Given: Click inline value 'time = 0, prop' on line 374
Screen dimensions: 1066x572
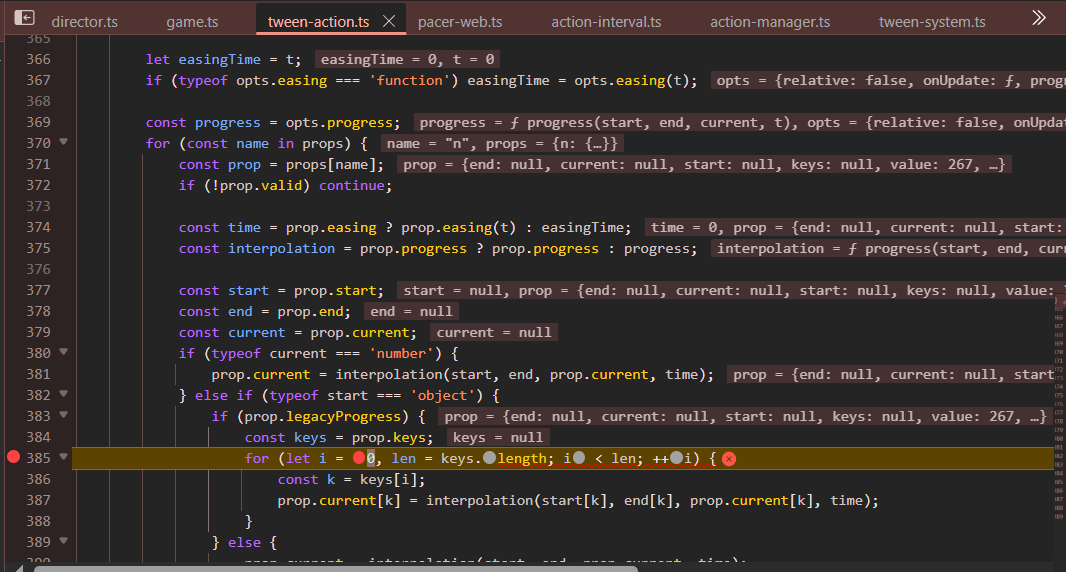Looking at the screenshot, I should click(x=855, y=228).
